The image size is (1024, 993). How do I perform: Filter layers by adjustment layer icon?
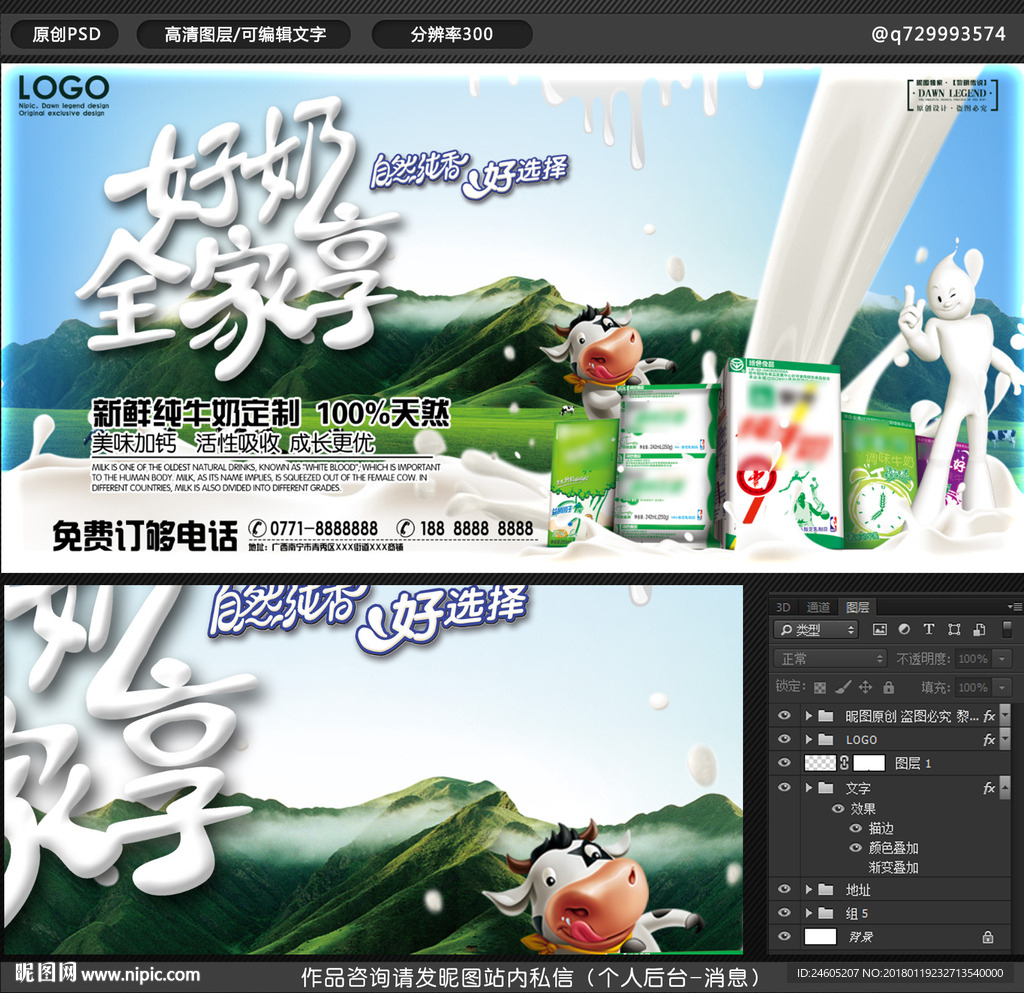point(904,629)
